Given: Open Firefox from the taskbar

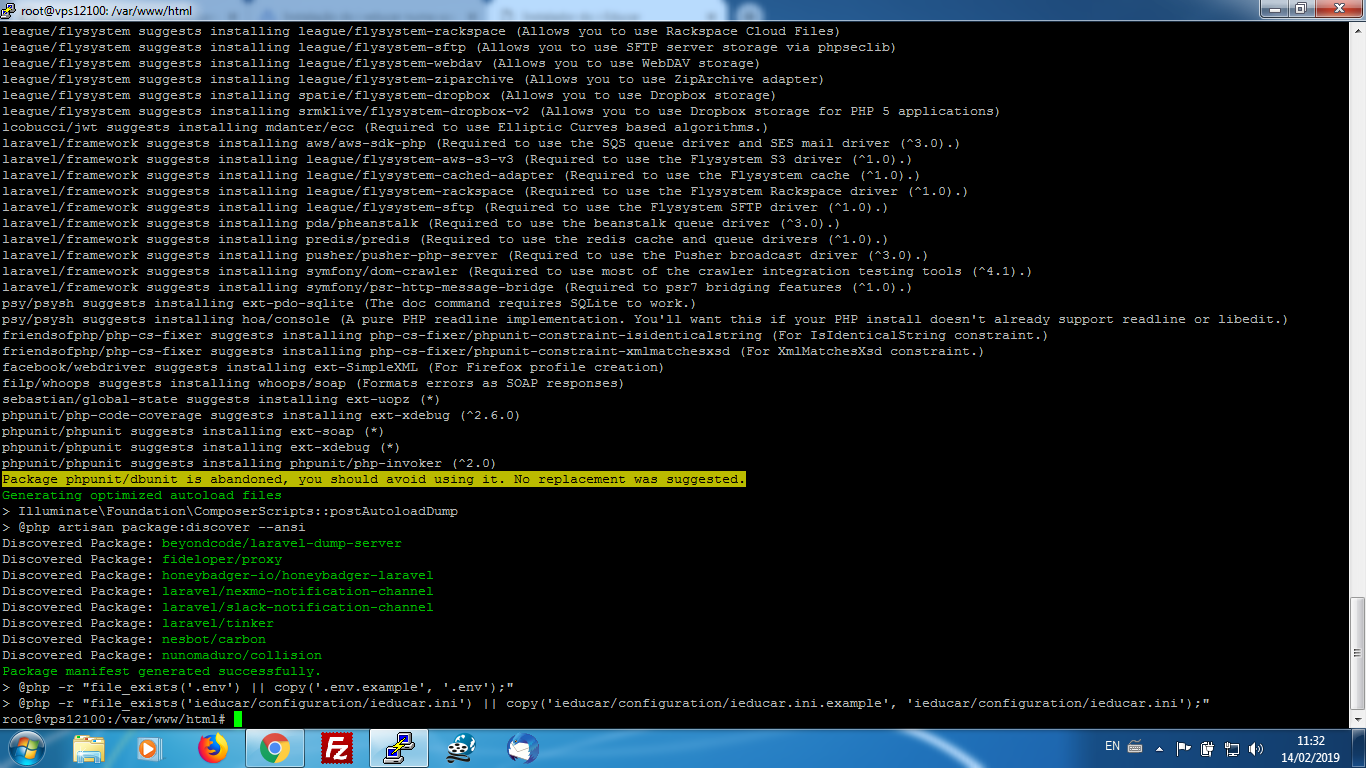Looking at the screenshot, I should [212, 748].
